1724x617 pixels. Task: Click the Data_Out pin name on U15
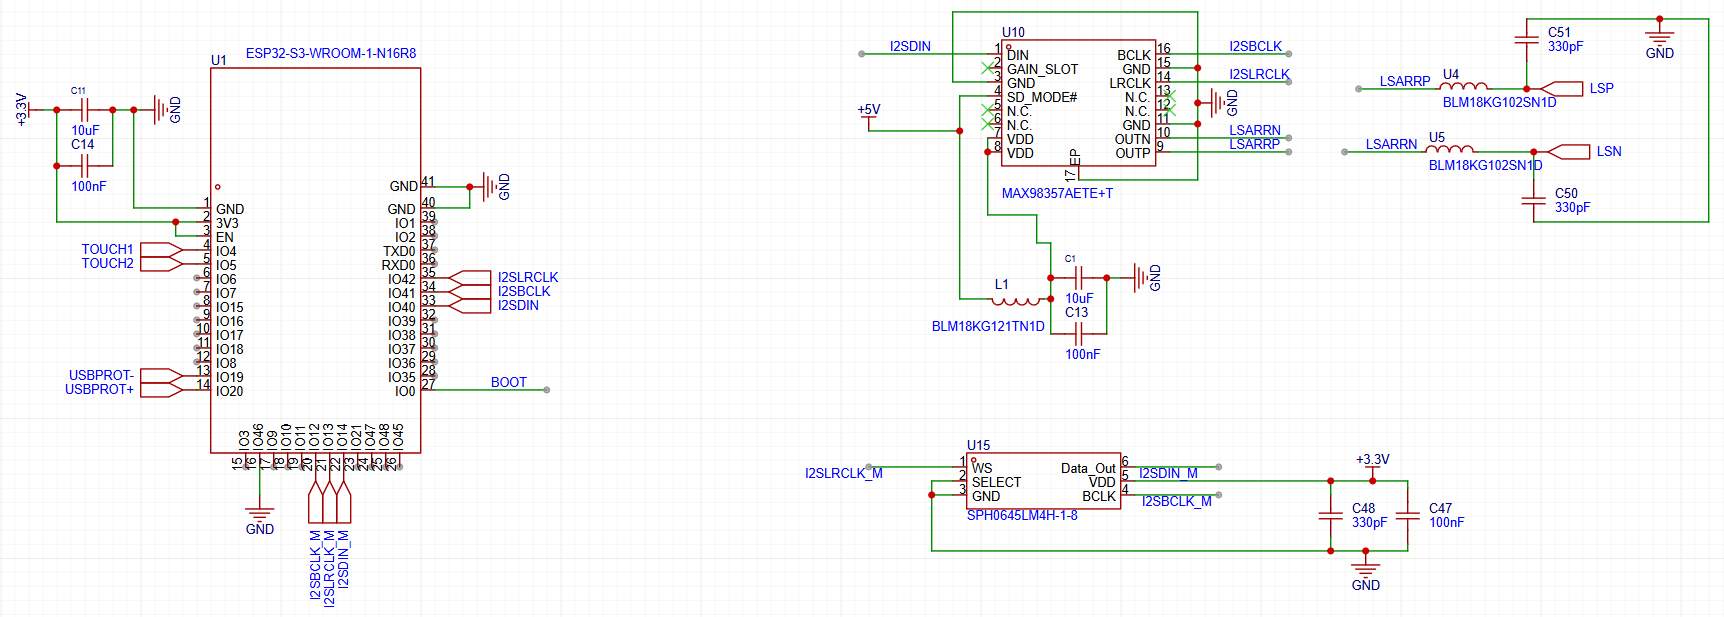point(1088,468)
